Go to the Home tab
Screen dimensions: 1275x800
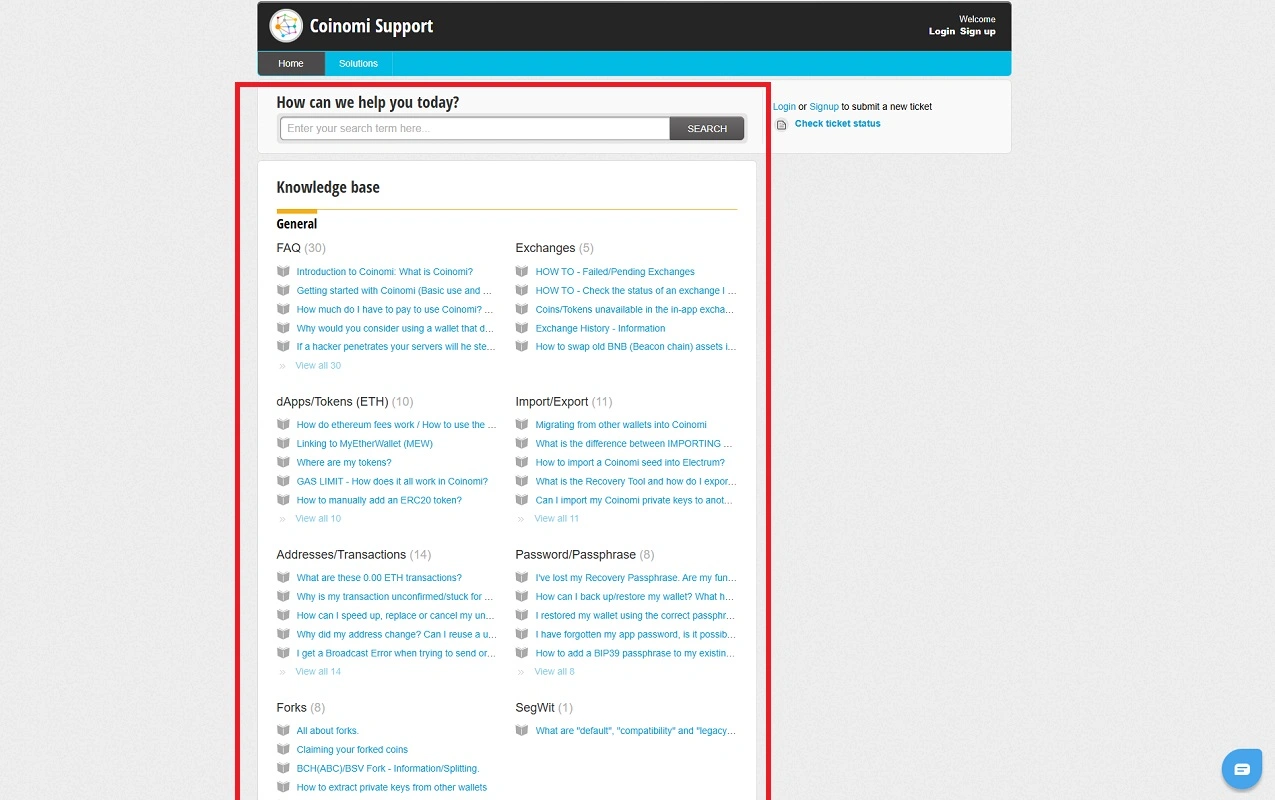coord(291,64)
